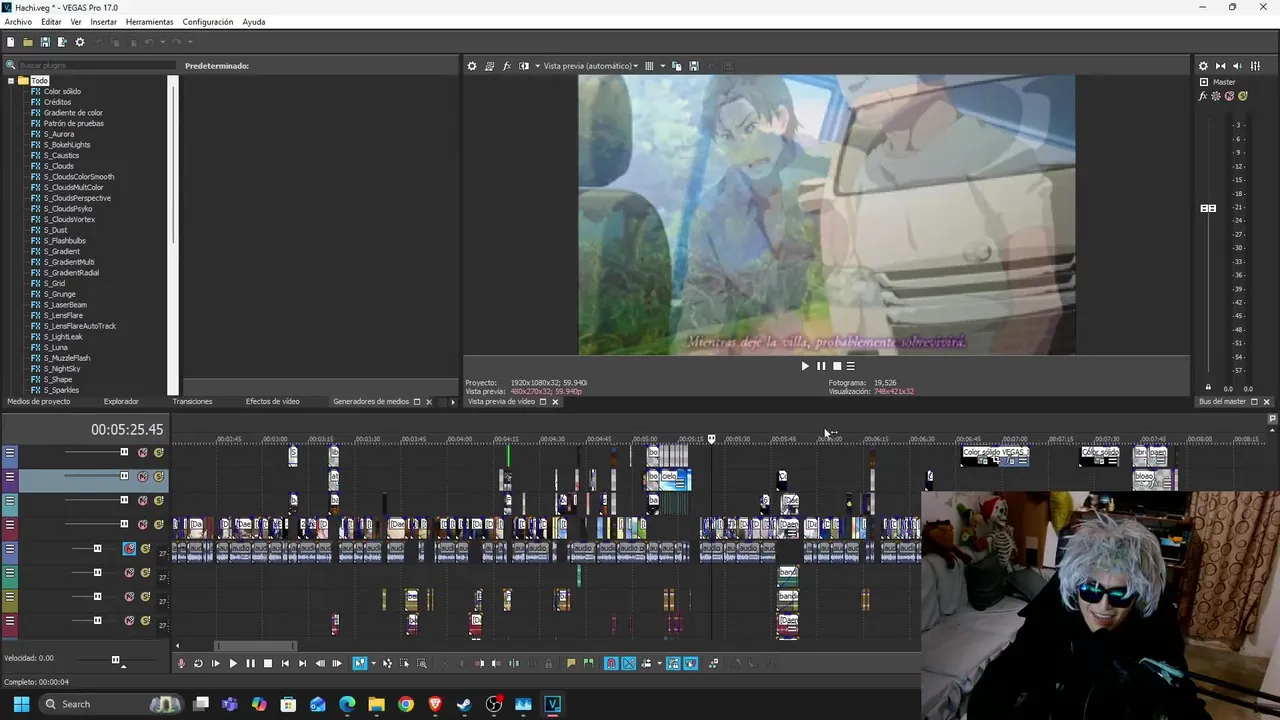1280x720 pixels.
Task: Open Master bus audio properties gear
Action: coord(1203,66)
